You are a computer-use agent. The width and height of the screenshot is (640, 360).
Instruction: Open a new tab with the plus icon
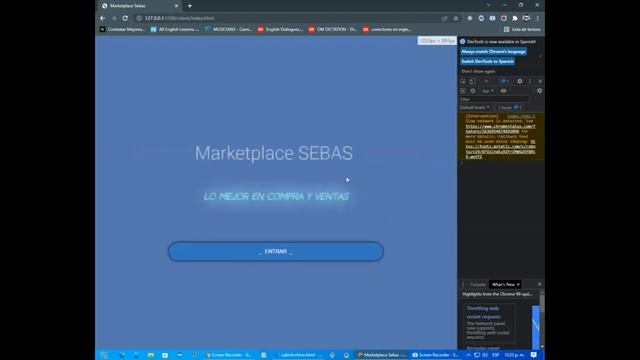coord(190,6)
